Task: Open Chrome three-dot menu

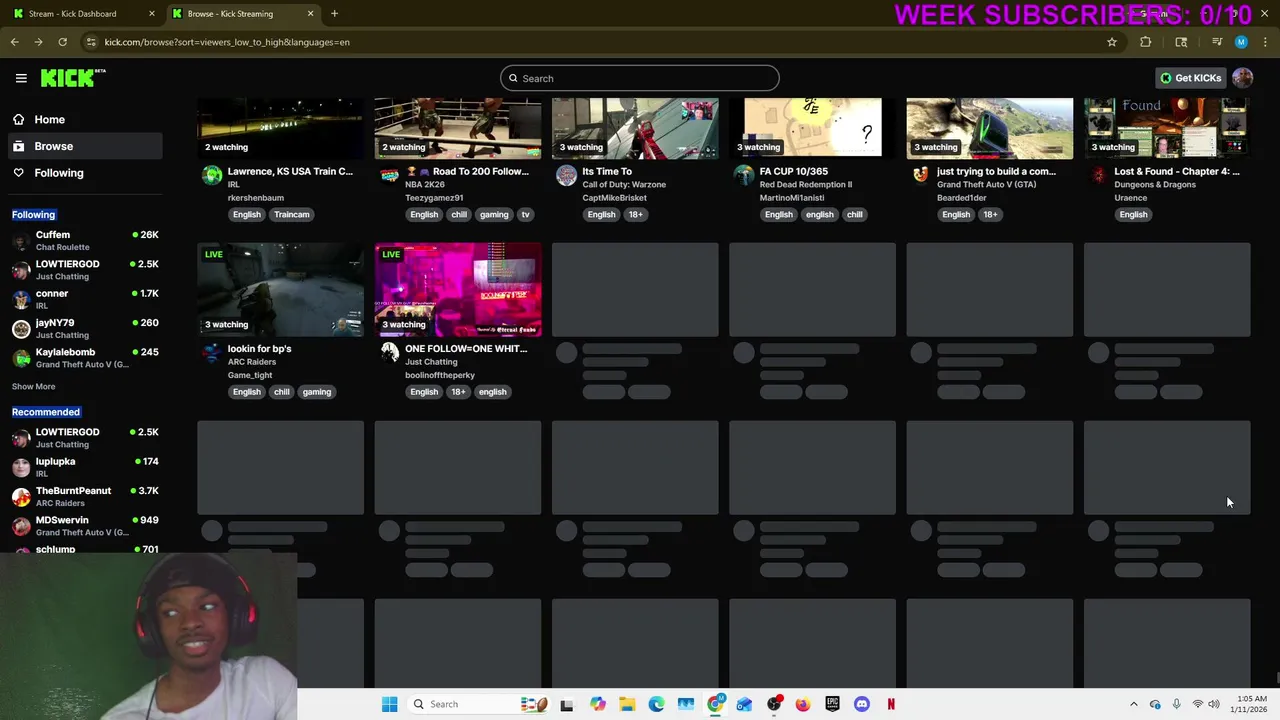Action: click(x=1266, y=42)
